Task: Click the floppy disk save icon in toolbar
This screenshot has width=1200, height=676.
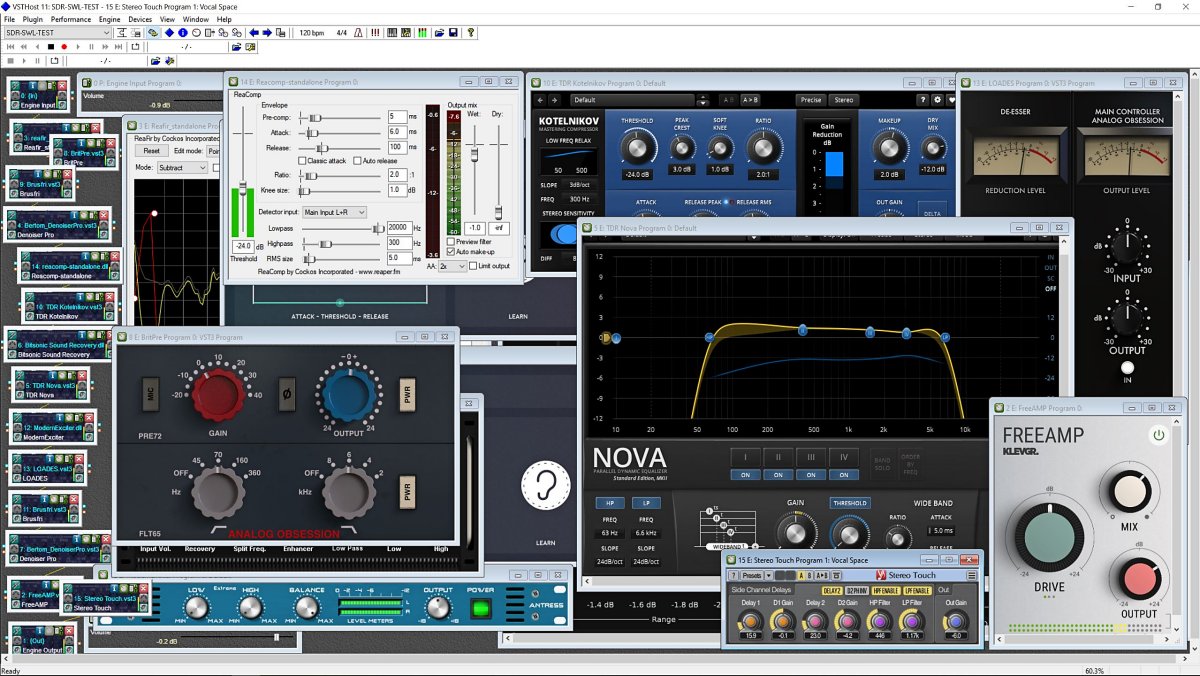Action: click(453, 33)
